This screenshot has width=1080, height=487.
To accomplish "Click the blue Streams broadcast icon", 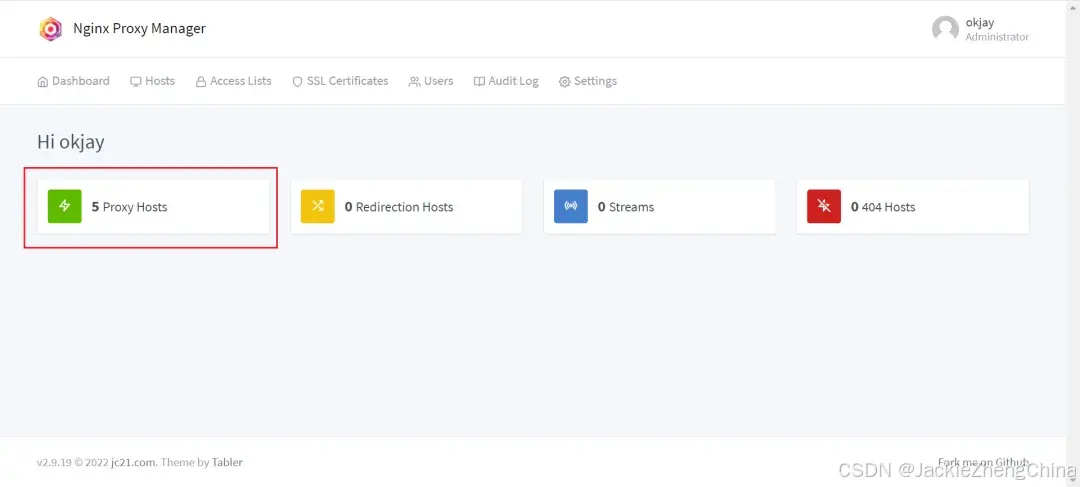I will click(x=571, y=207).
